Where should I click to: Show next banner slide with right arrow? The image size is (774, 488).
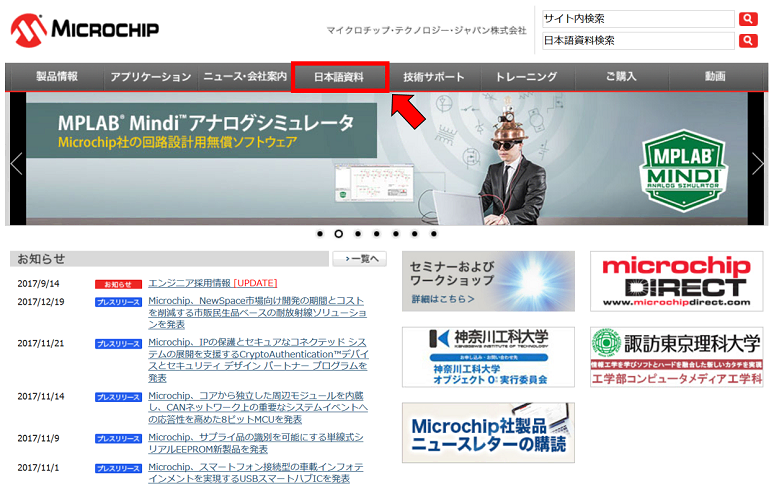[758, 164]
